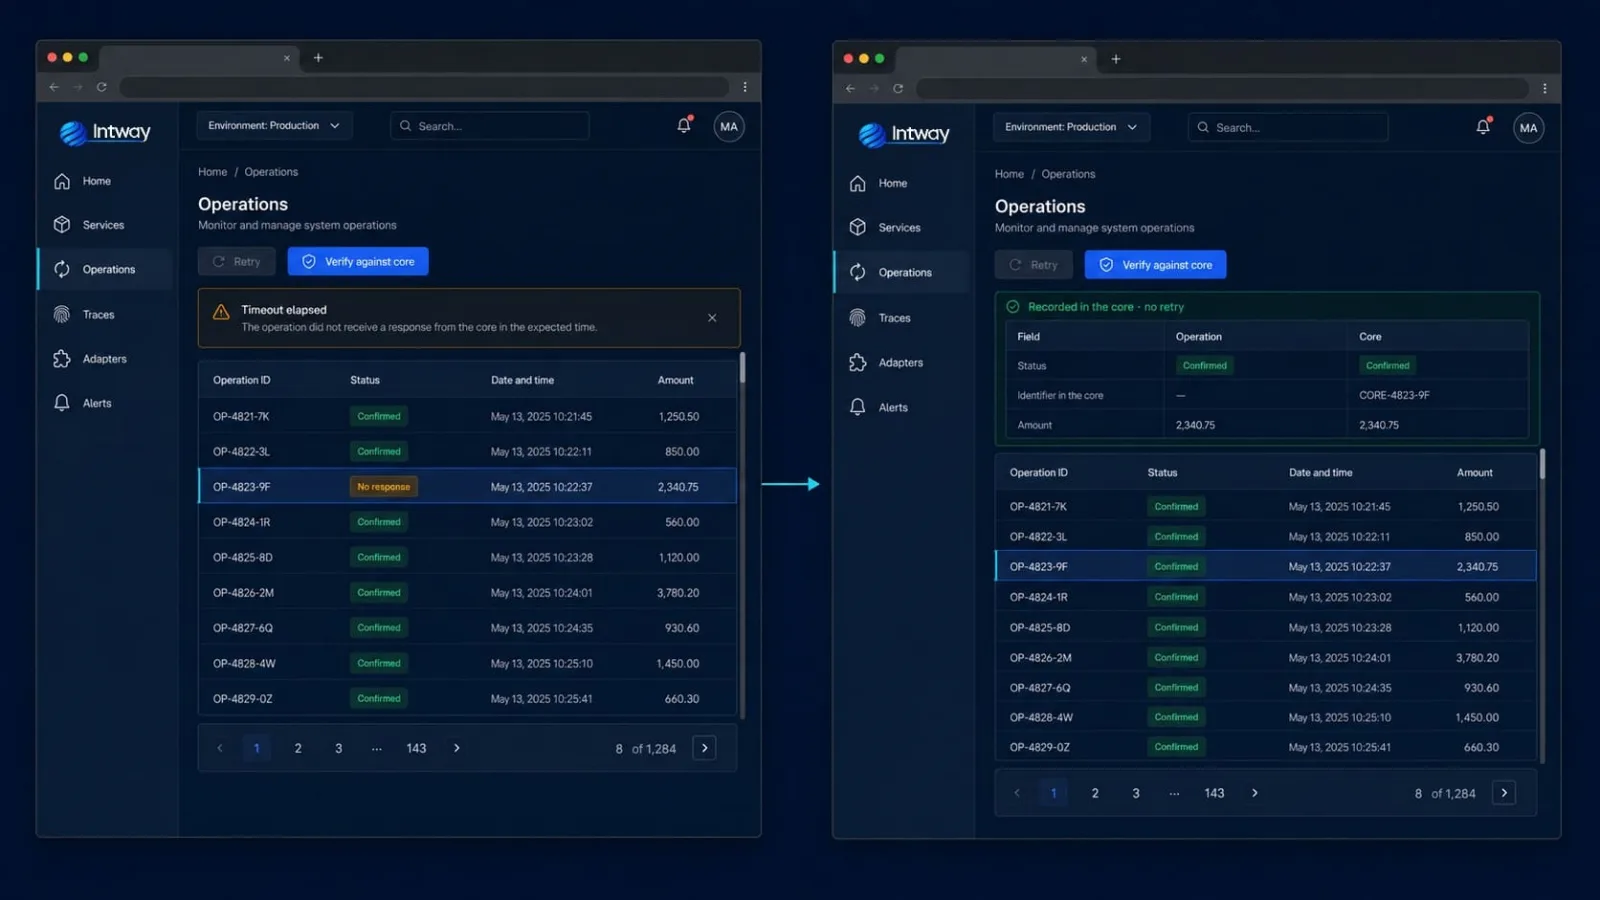Select row OP-4826-2M in right window
Screen dimensions: 1600x900
coord(1266,658)
